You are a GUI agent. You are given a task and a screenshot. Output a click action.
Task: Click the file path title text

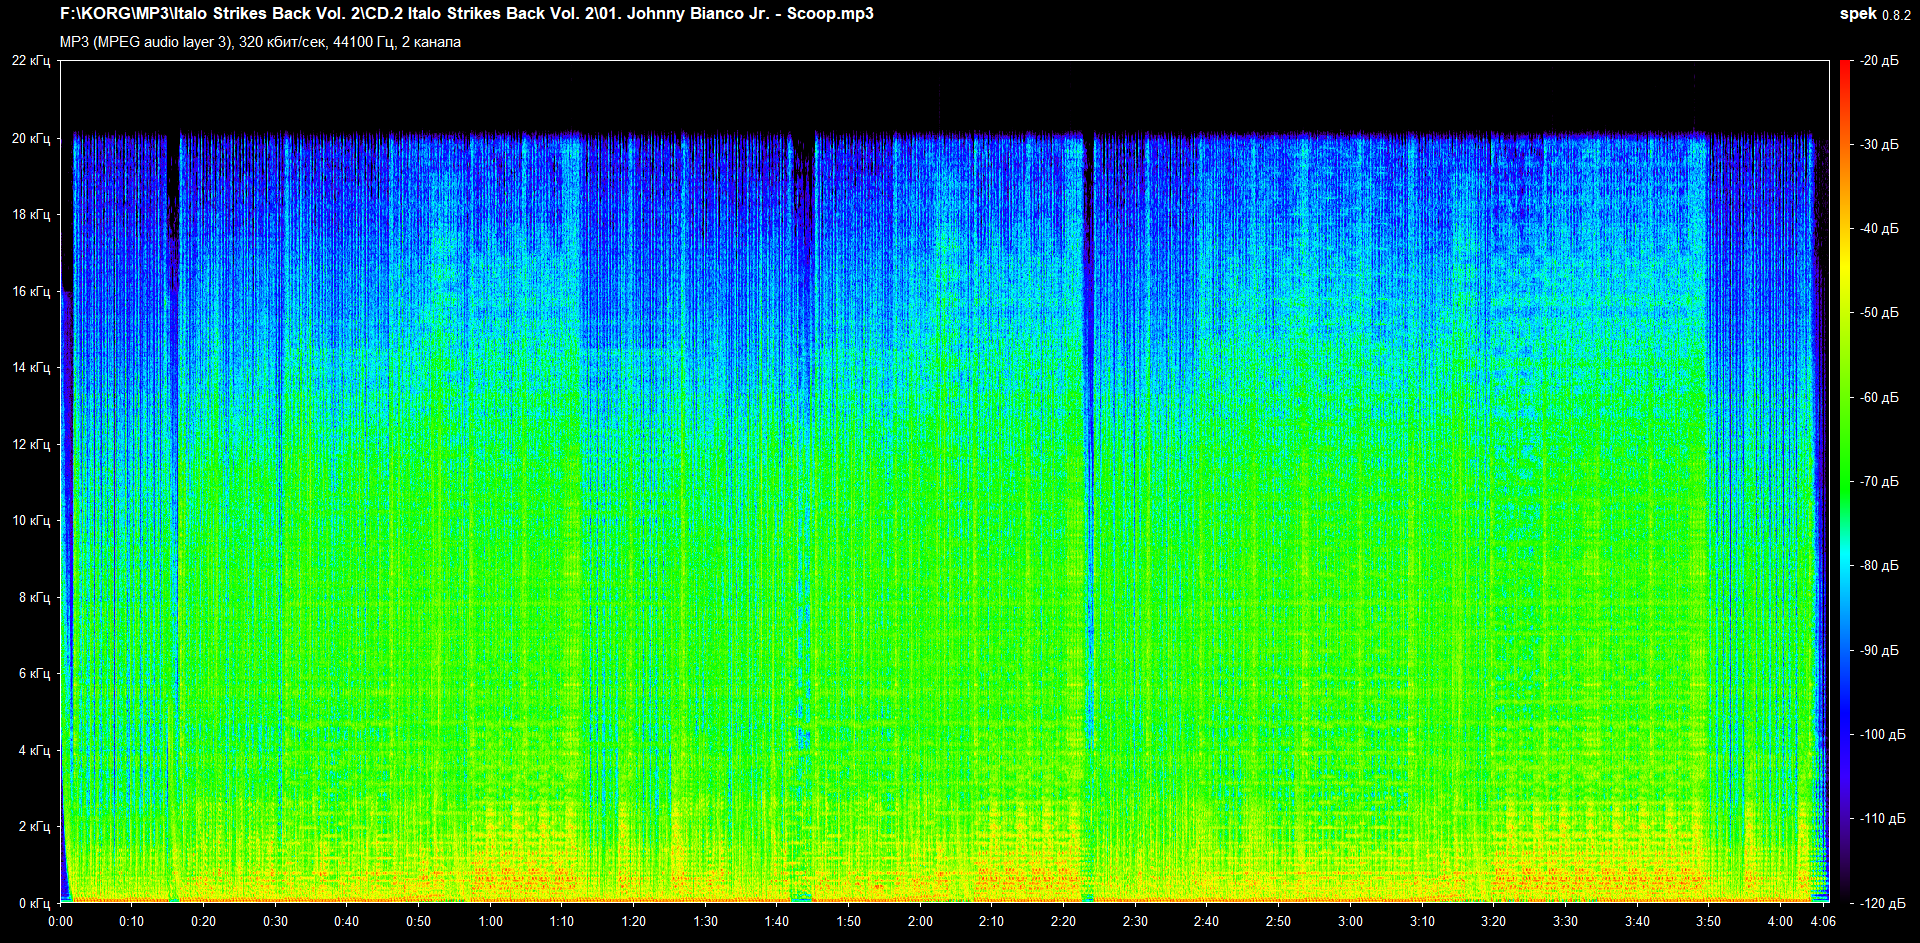click(466, 14)
